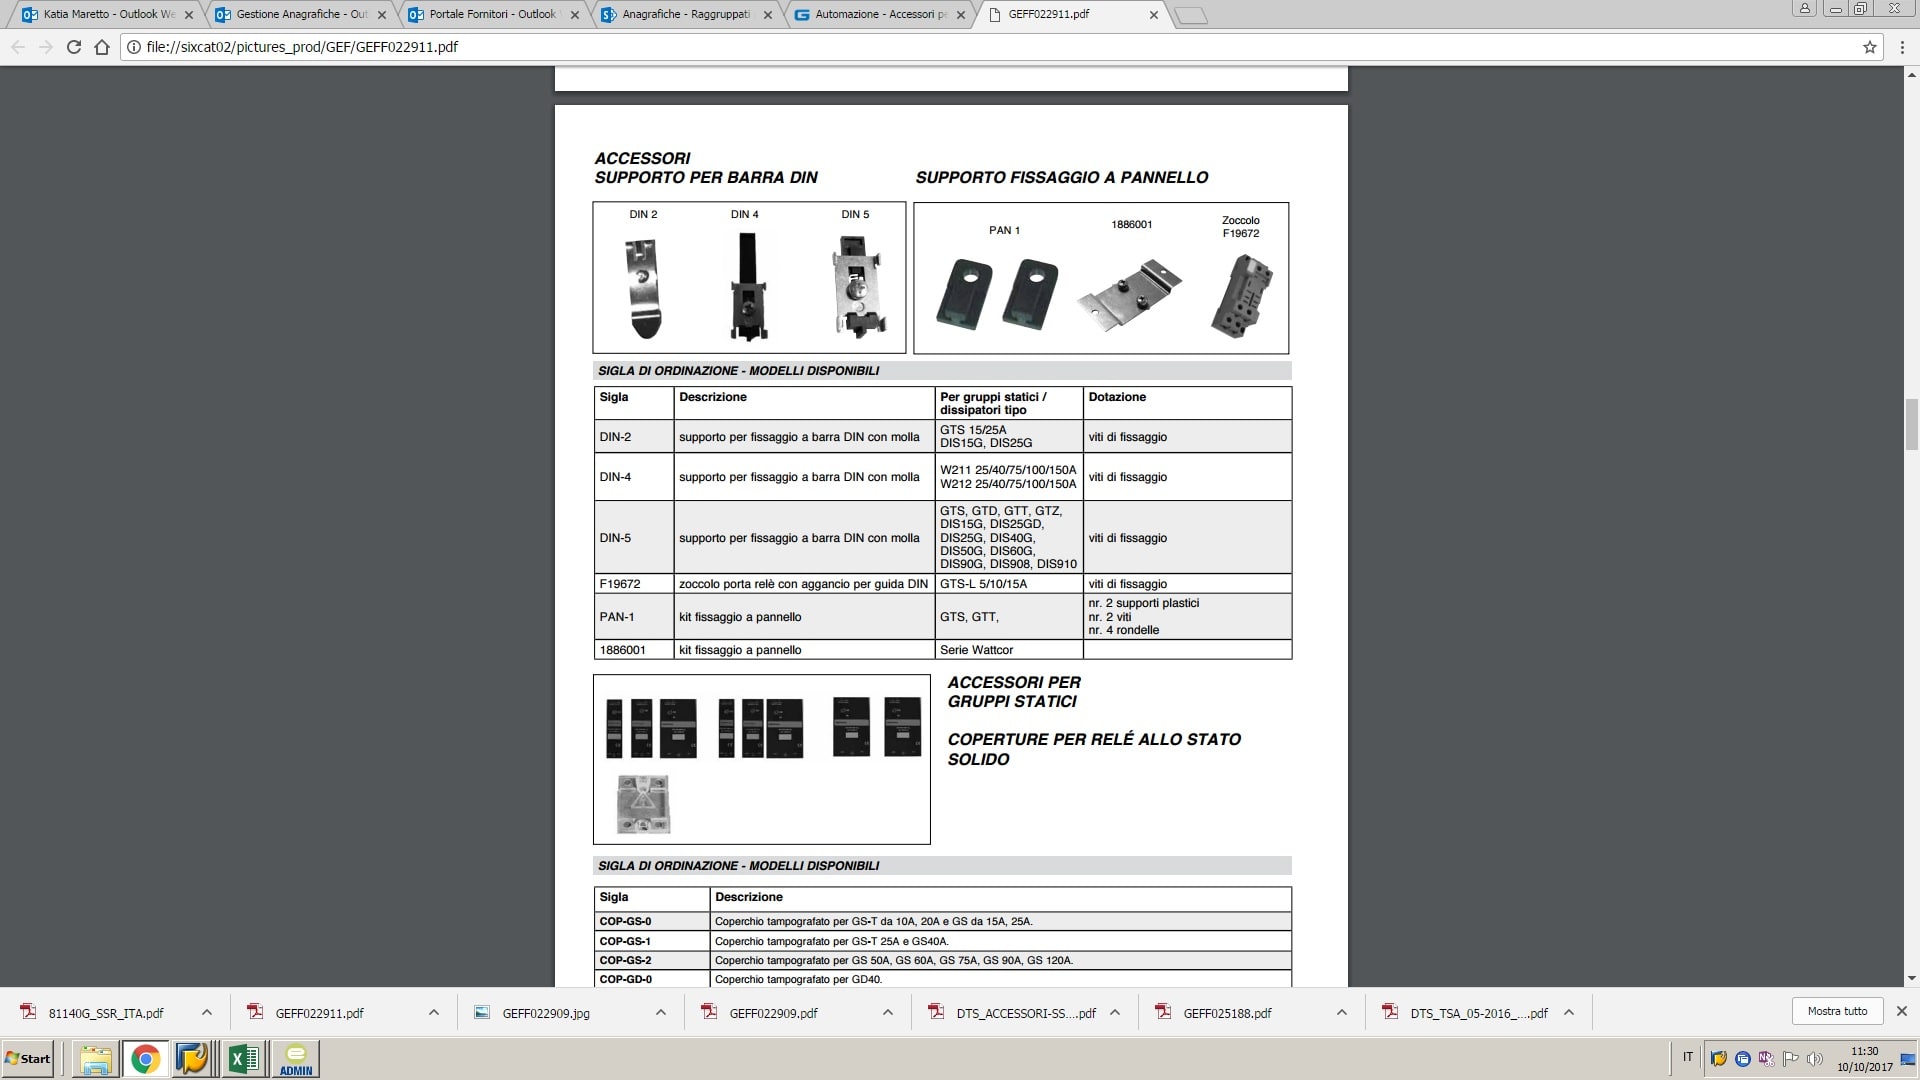The image size is (1920, 1080).
Task: Open the ADMIN program from the taskbar
Action: [294, 1058]
